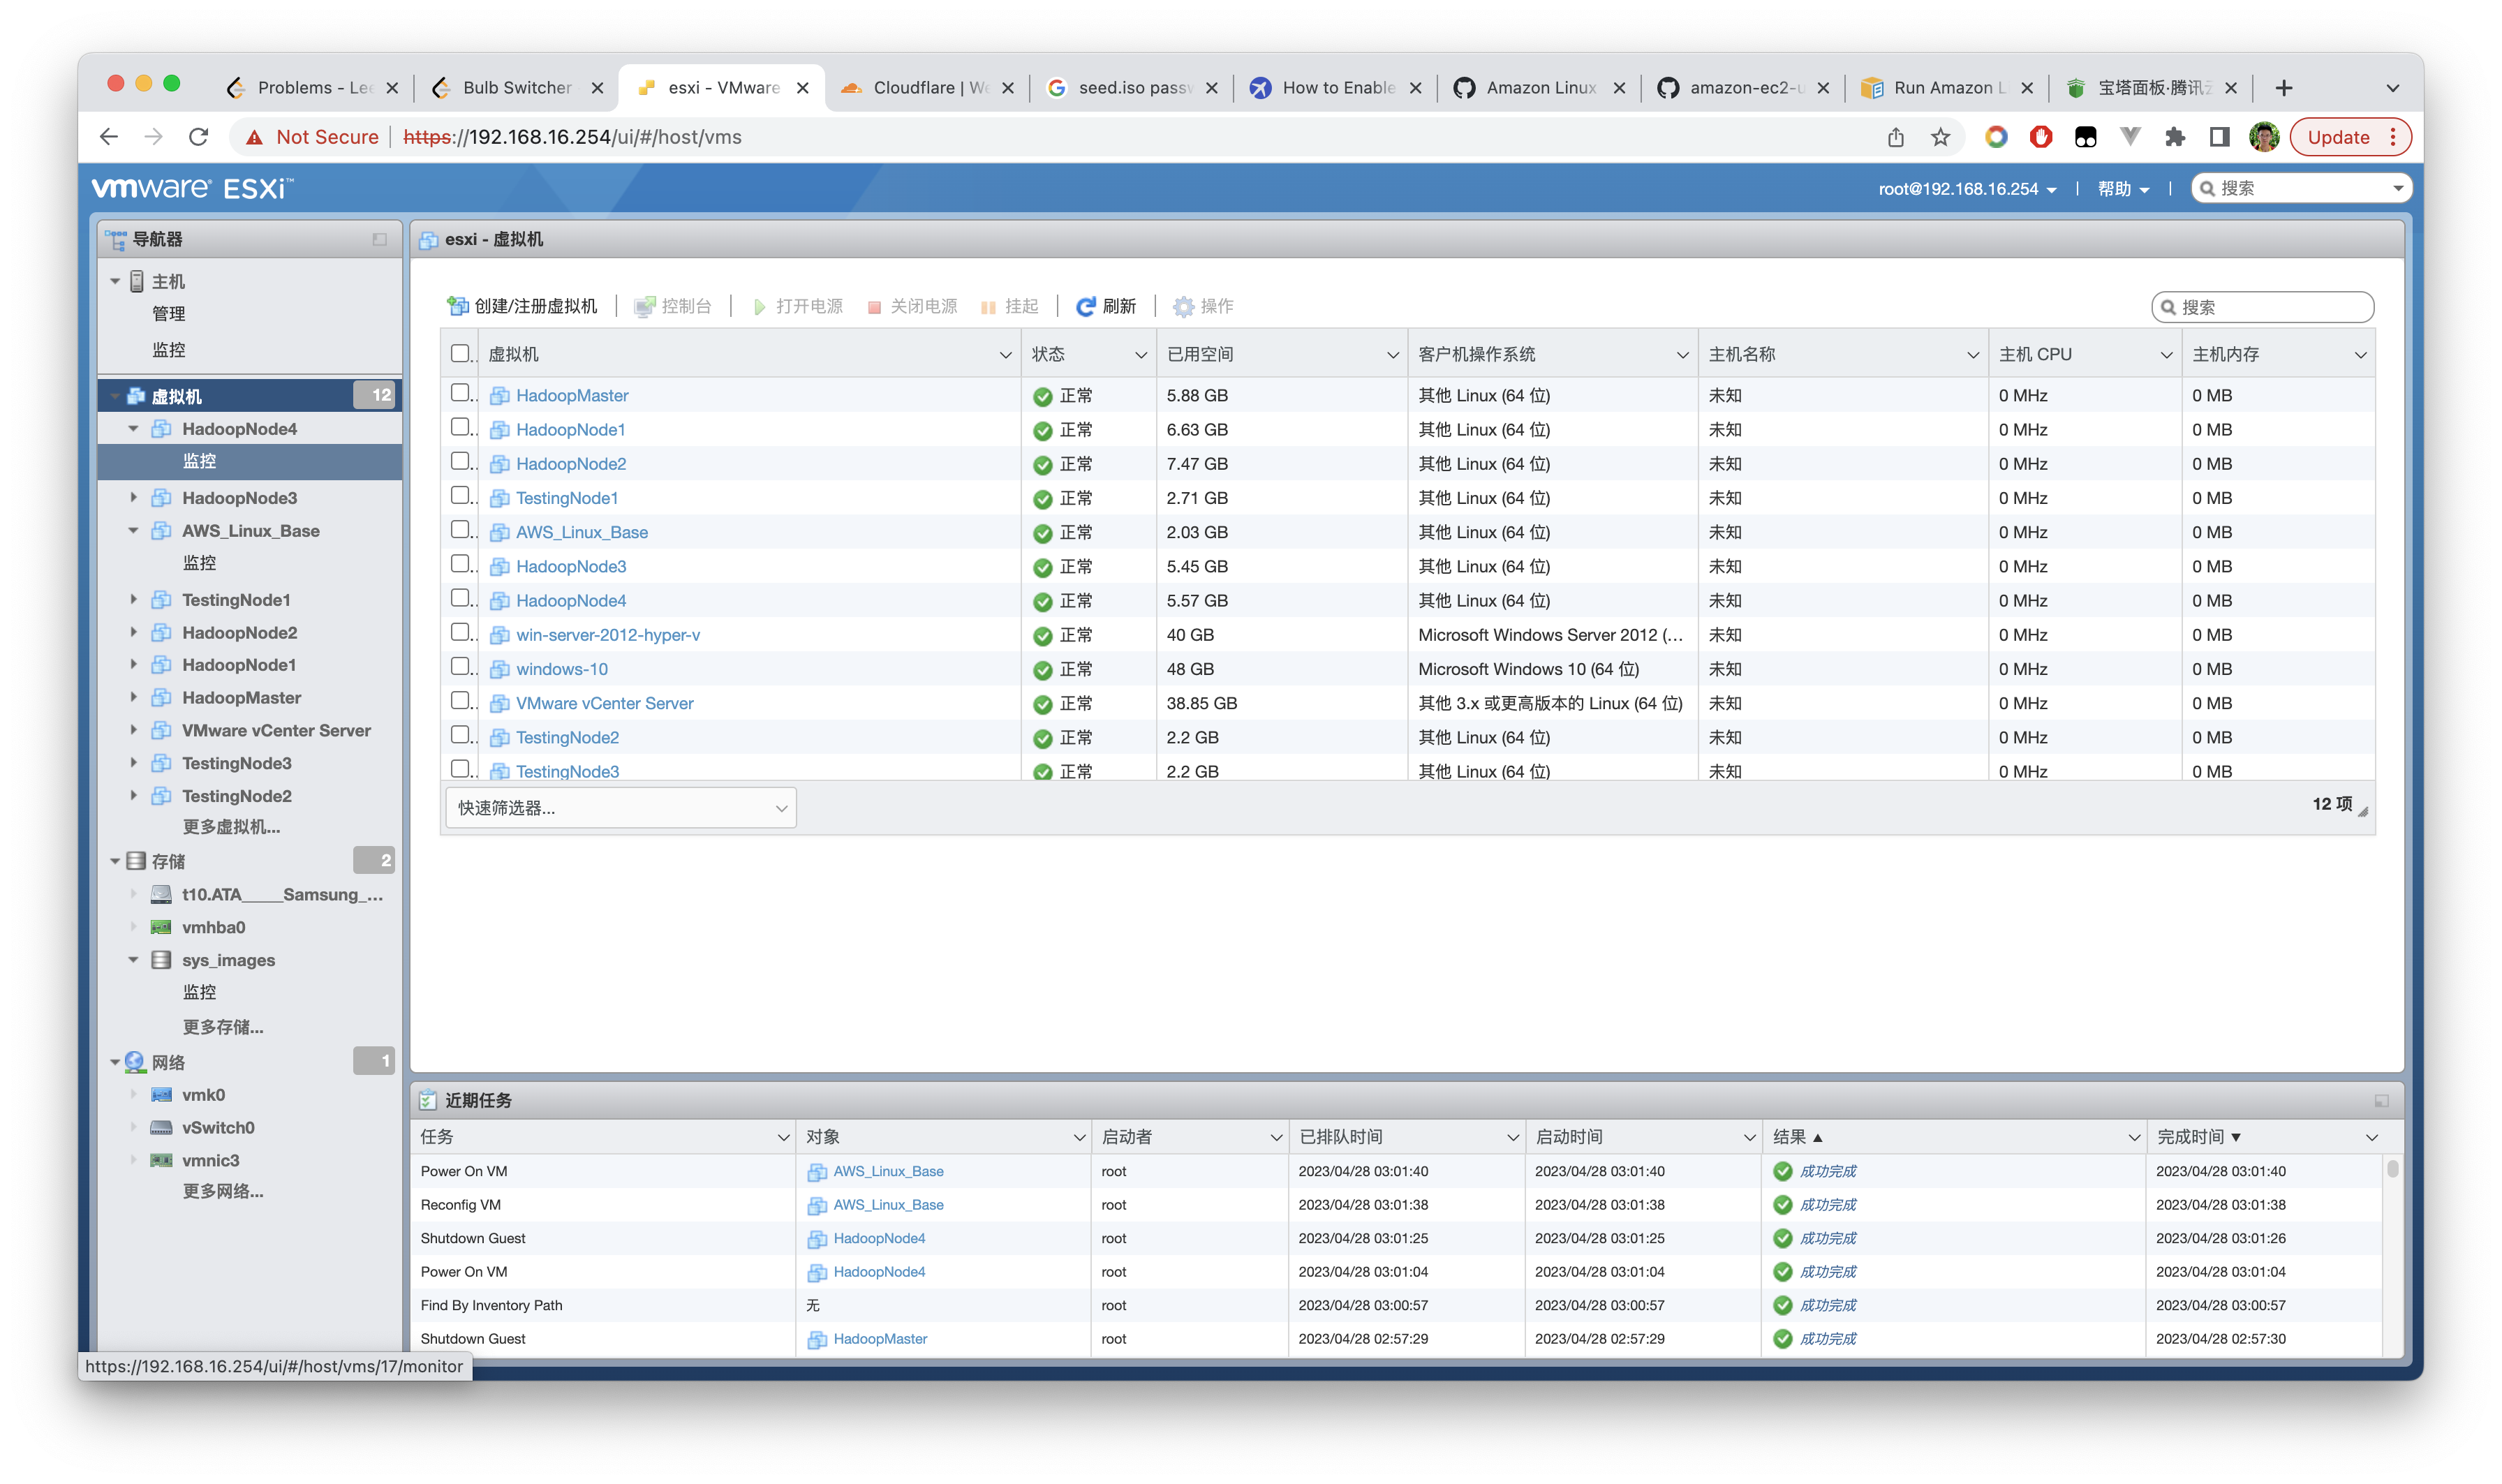The image size is (2502, 1484).
Task: Tick the windows-10 VM checkbox
Action: point(460,667)
